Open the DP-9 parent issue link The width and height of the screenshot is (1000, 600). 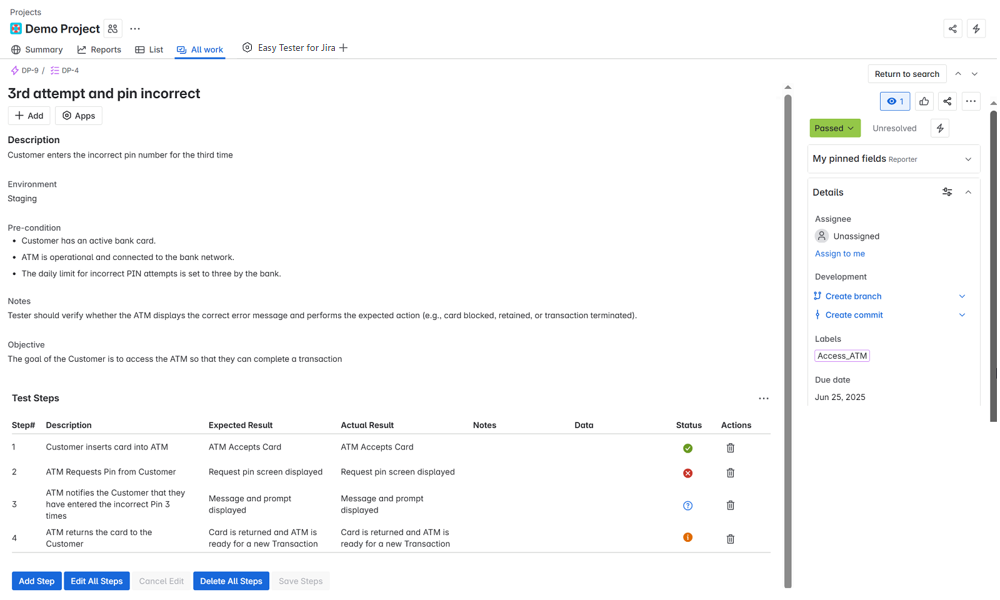tap(25, 71)
